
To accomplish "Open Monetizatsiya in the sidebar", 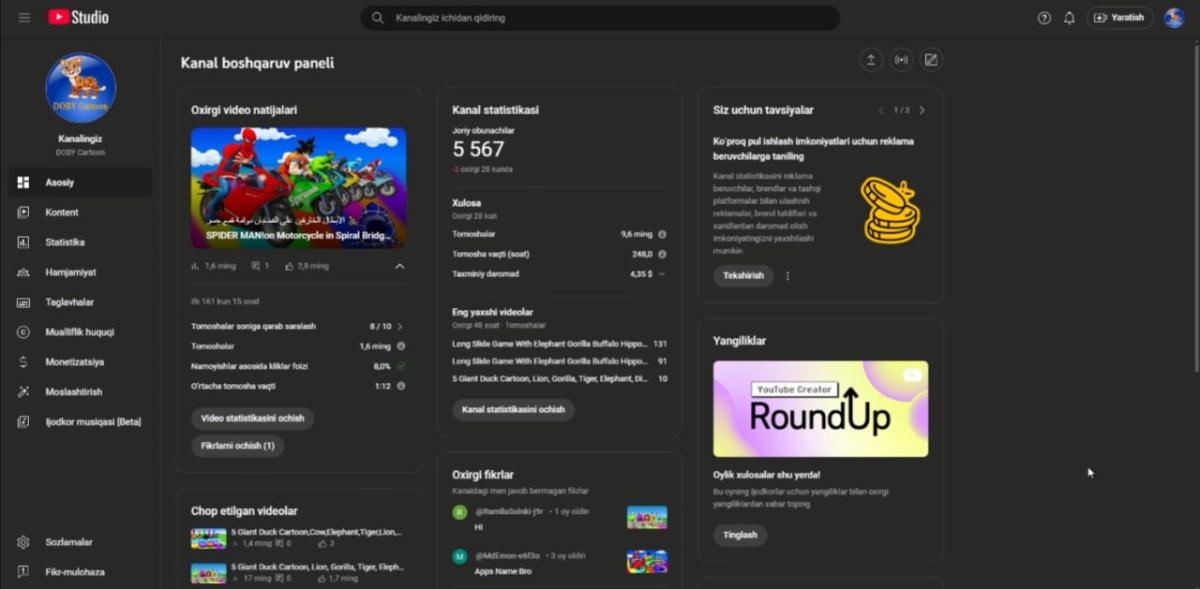I will 80,362.
